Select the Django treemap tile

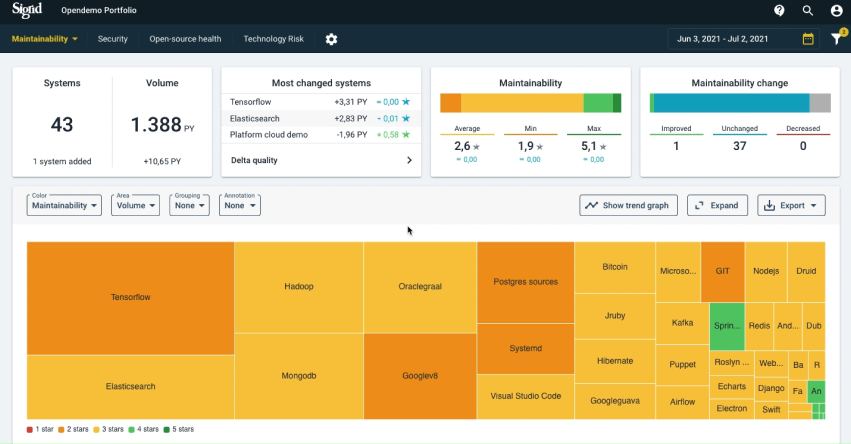pyautogui.click(x=771, y=389)
